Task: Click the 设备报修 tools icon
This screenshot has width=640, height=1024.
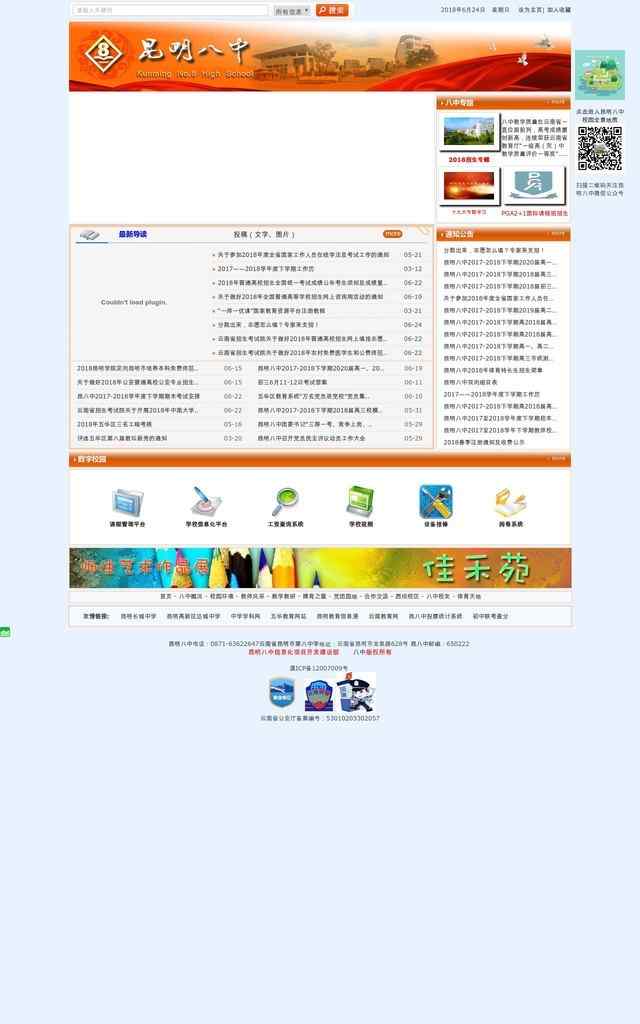Action: pyautogui.click(x=436, y=502)
